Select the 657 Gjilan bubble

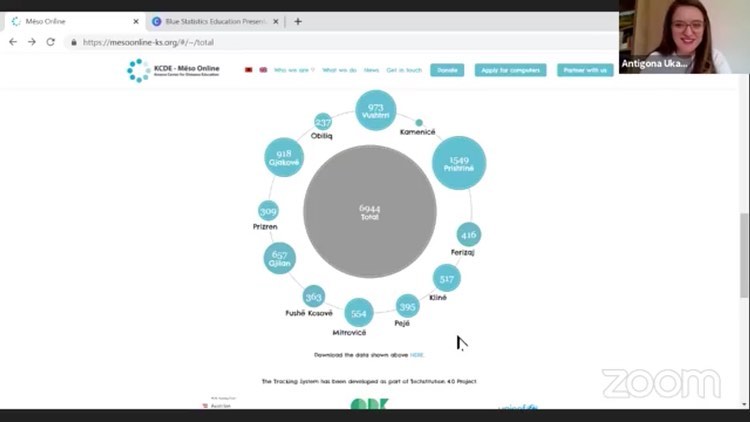coord(280,258)
